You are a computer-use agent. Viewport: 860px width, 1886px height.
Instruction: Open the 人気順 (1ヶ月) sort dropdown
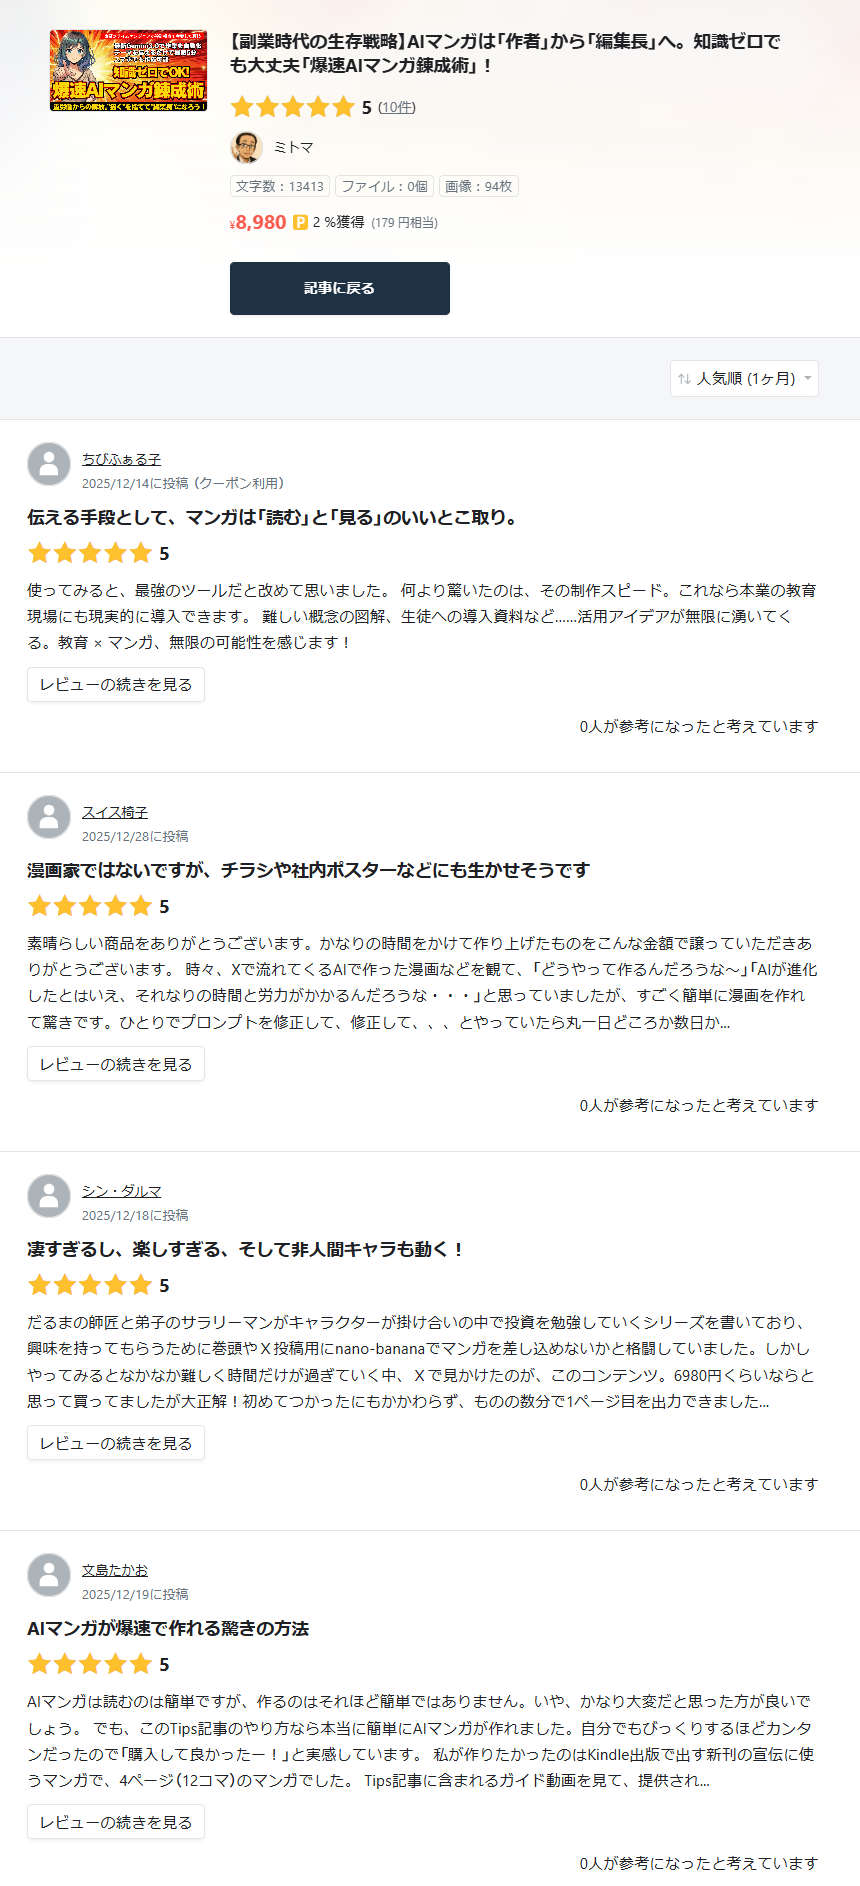pos(745,379)
